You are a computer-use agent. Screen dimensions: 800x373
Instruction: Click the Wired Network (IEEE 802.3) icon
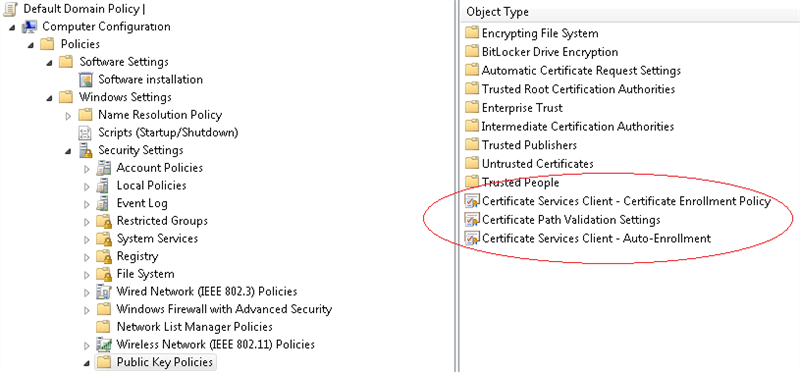point(104,292)
